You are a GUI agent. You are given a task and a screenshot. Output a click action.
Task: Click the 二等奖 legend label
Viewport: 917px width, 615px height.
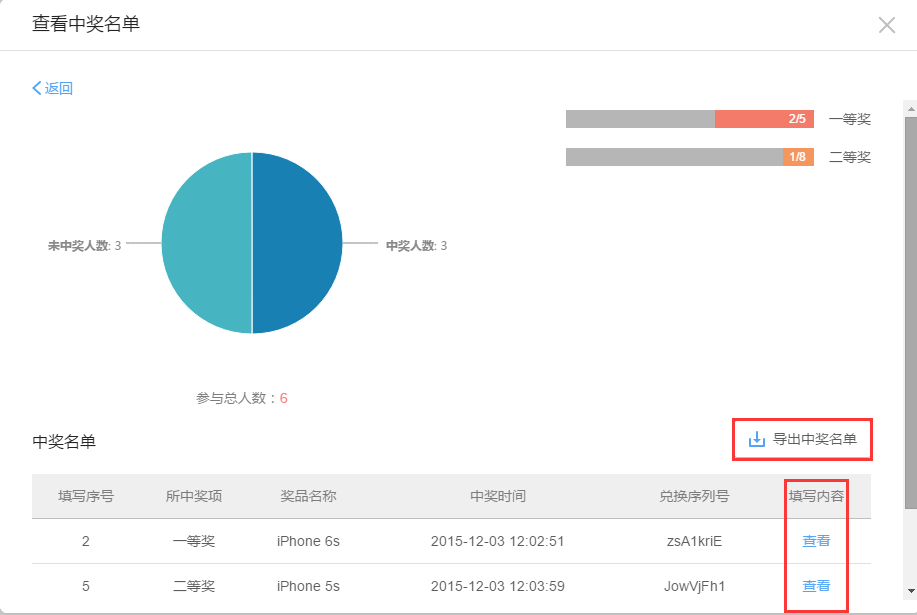(850, 157)
